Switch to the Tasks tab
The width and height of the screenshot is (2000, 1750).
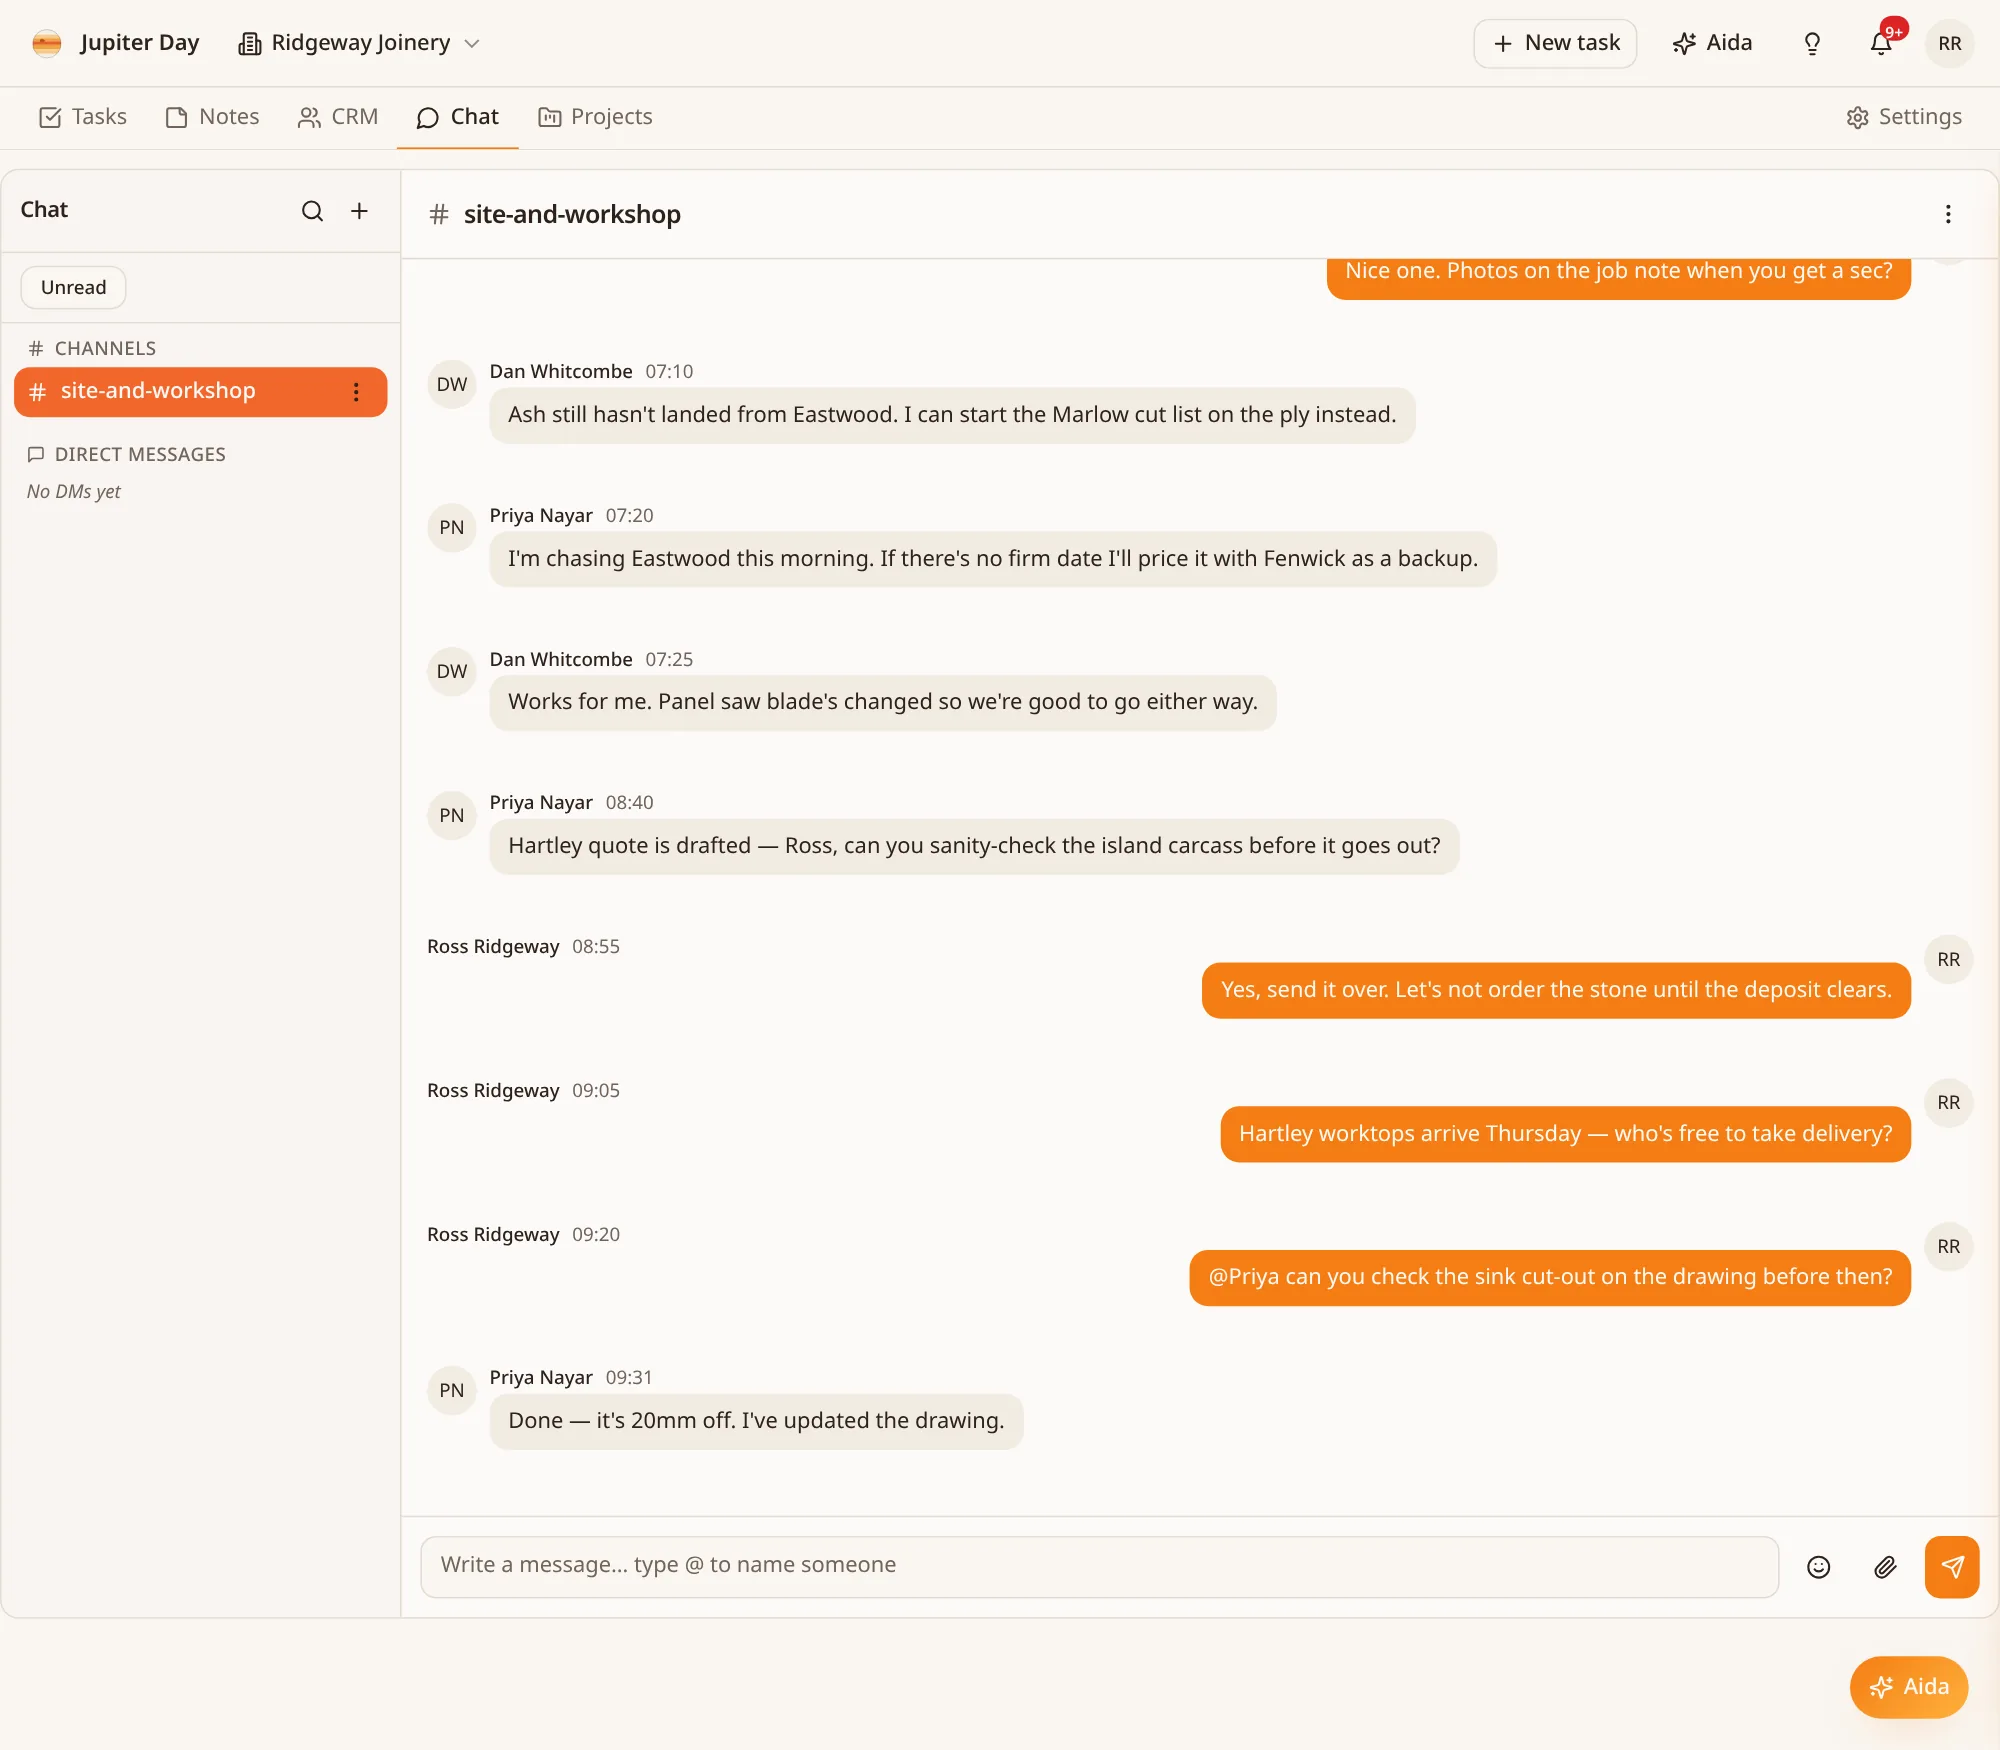[x=83, y=117]
